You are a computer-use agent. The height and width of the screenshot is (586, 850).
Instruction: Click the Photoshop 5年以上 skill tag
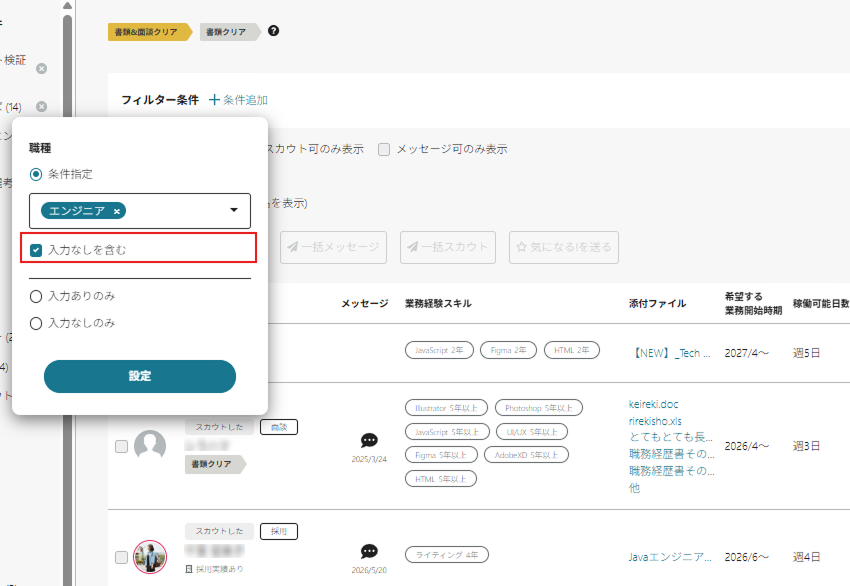[x=539, y=408]
